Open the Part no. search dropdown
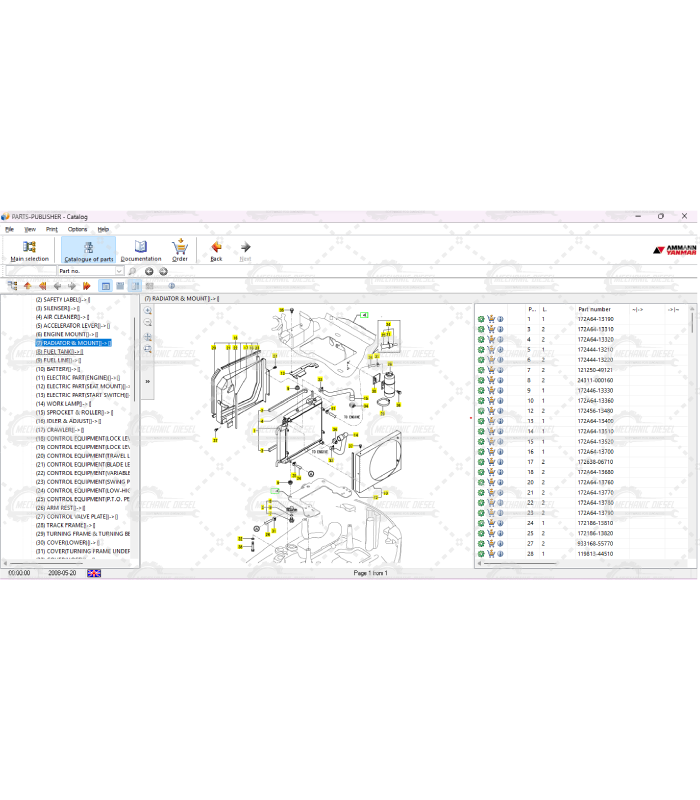This screenshot has height=800, width=700. tap(119, 271)
